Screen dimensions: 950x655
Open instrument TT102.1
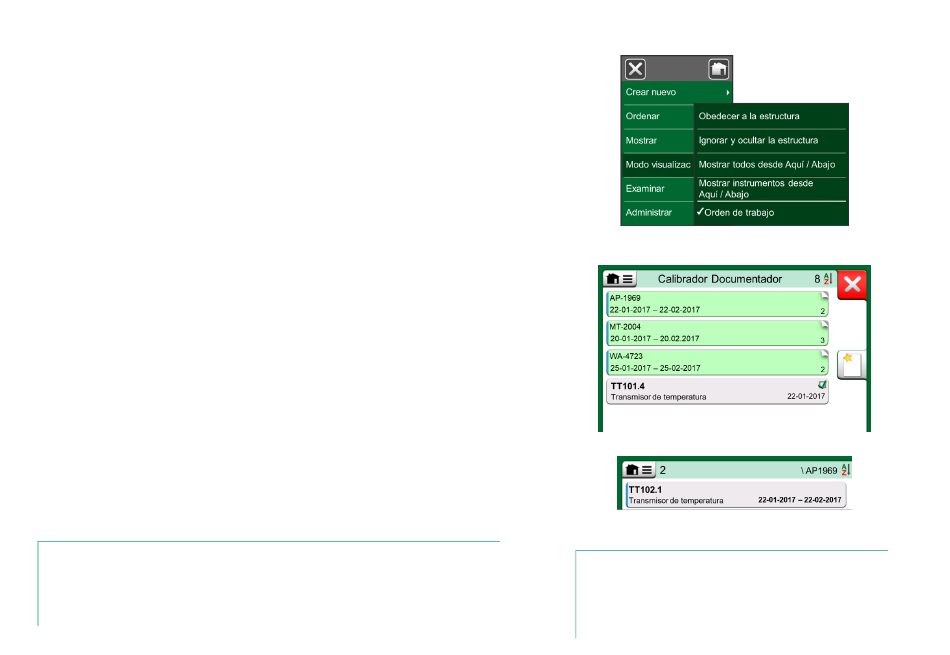736,495
